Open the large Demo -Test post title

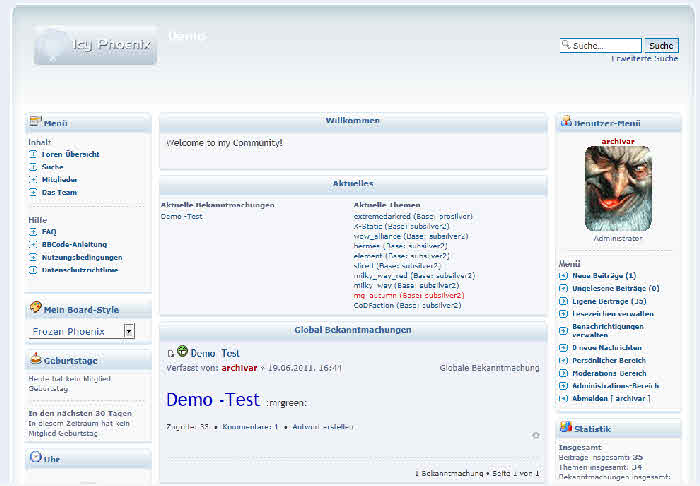click(212, 400)
